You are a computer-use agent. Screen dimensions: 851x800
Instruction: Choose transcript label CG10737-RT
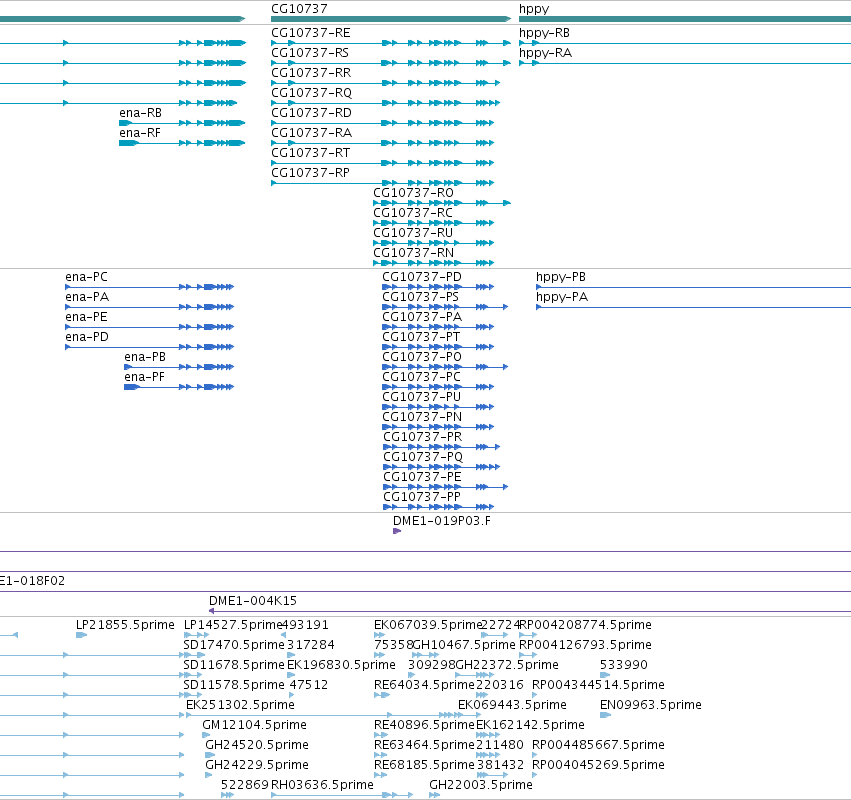[310, 153]
